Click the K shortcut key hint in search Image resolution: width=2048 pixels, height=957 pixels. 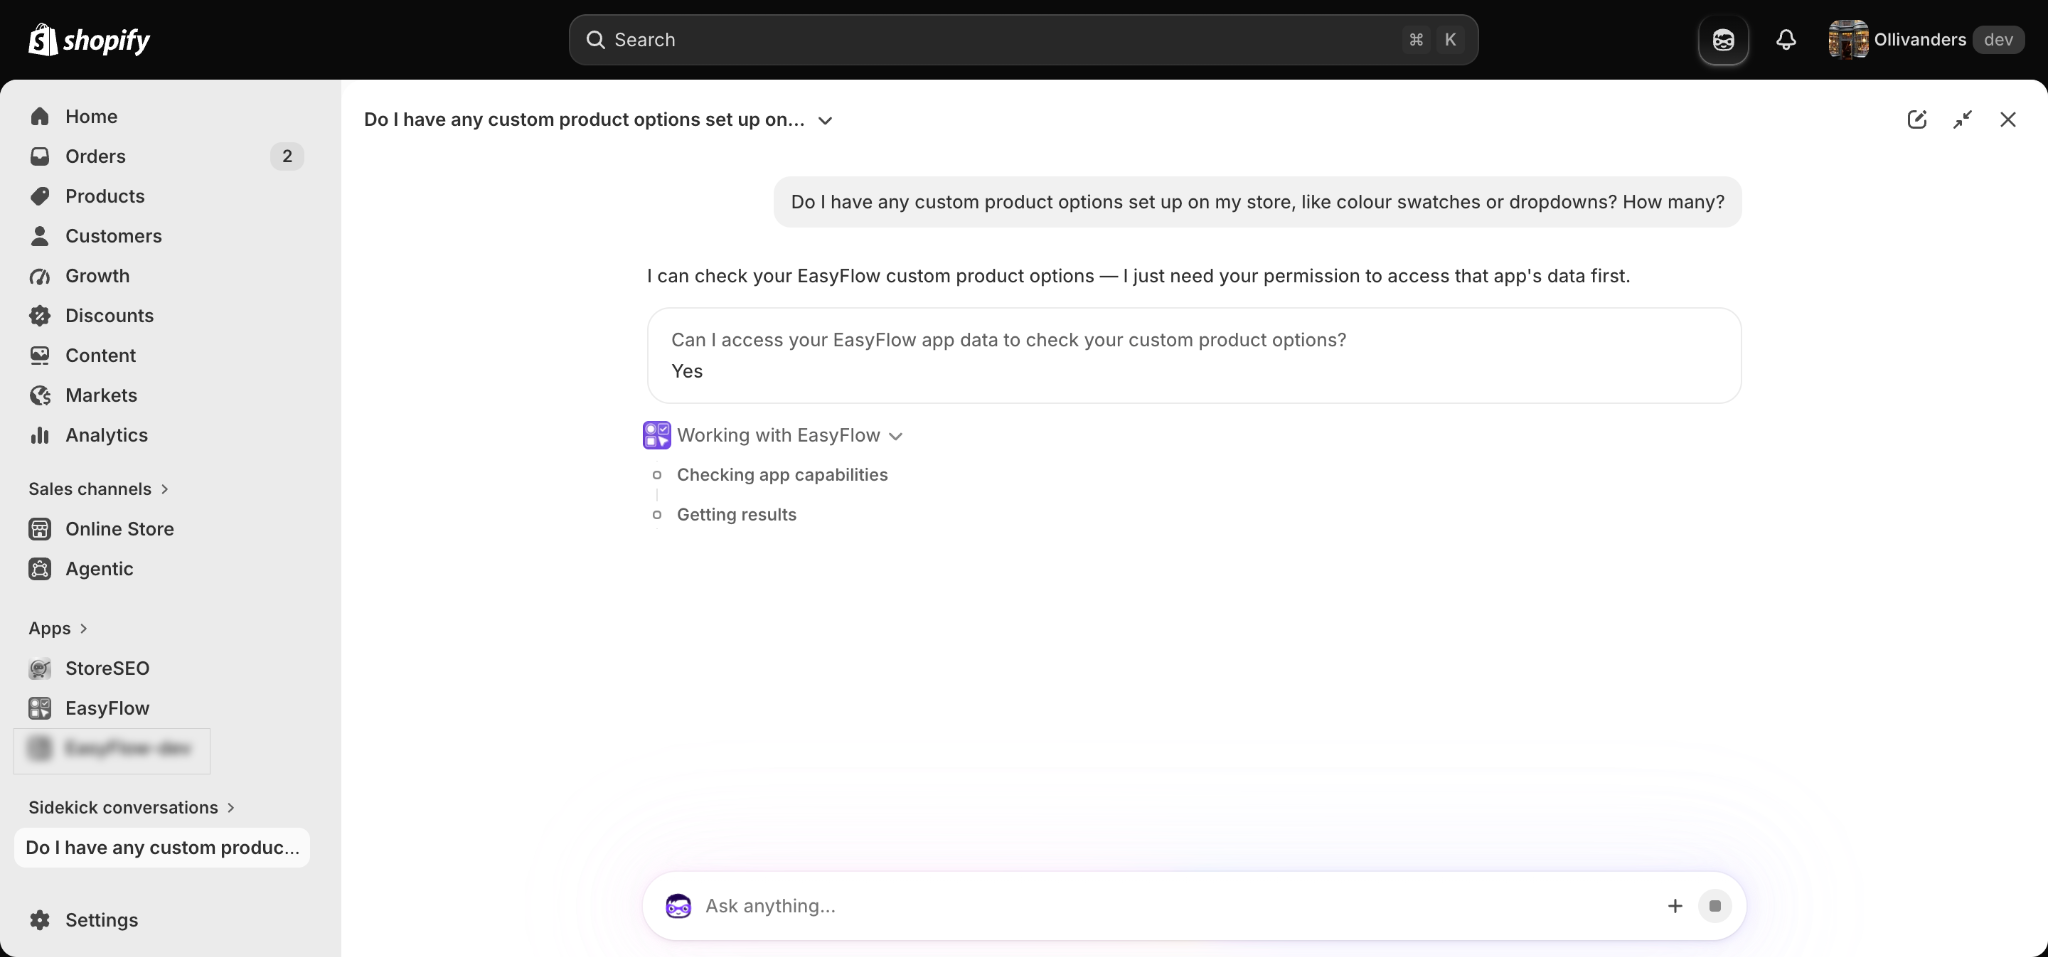1450,40
